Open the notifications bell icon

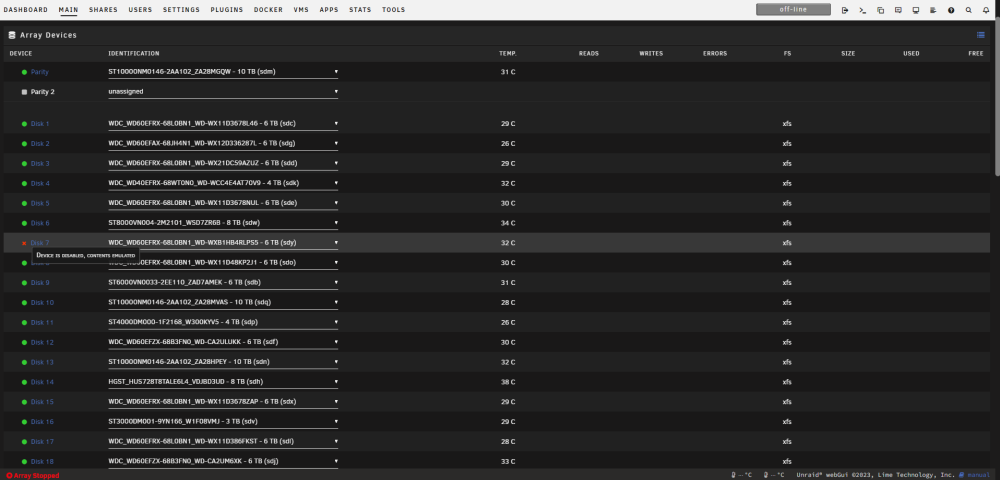click(986, 10)
